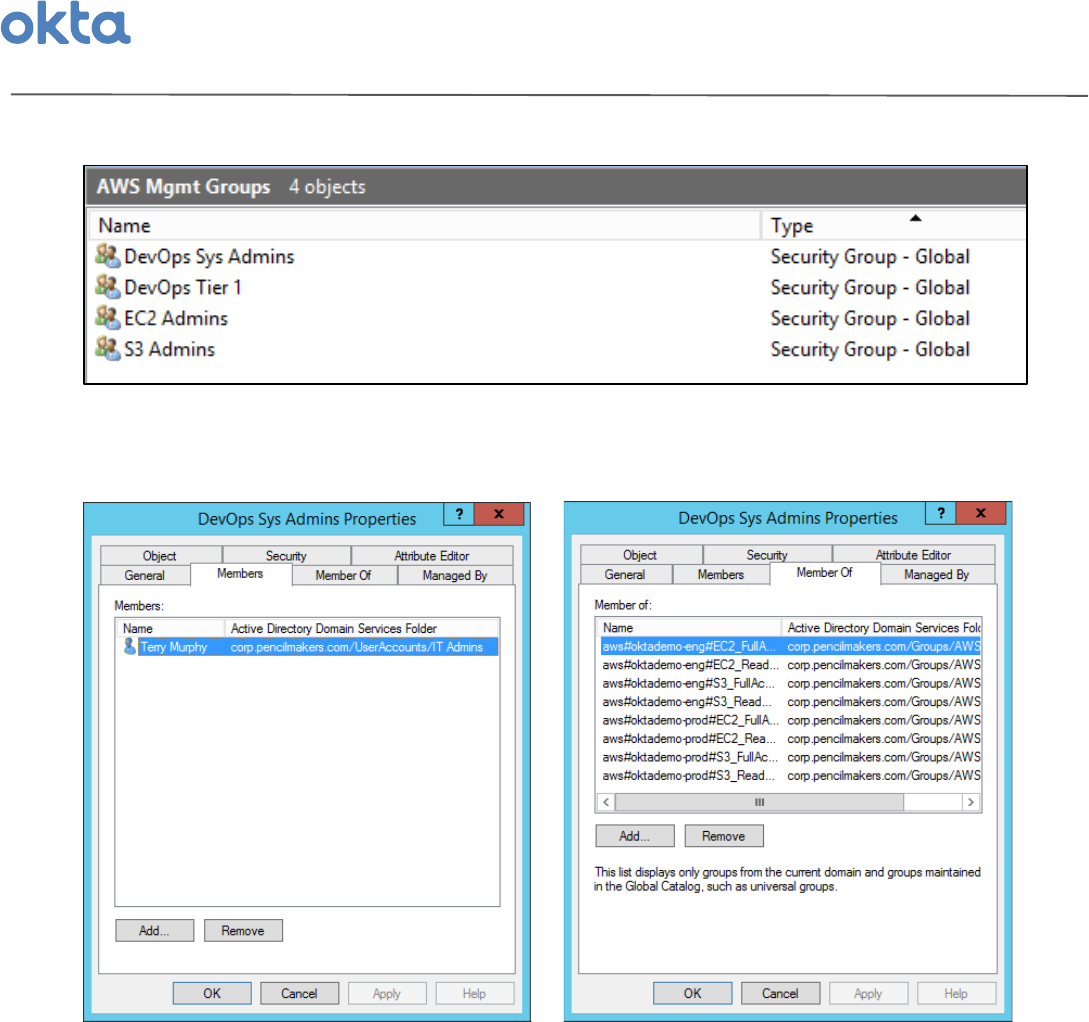The height and width of the screenshot is (1022, 1089).
Task: Click the Name column header in AWS Mgmt Groups
Action: tap(425, 226)
